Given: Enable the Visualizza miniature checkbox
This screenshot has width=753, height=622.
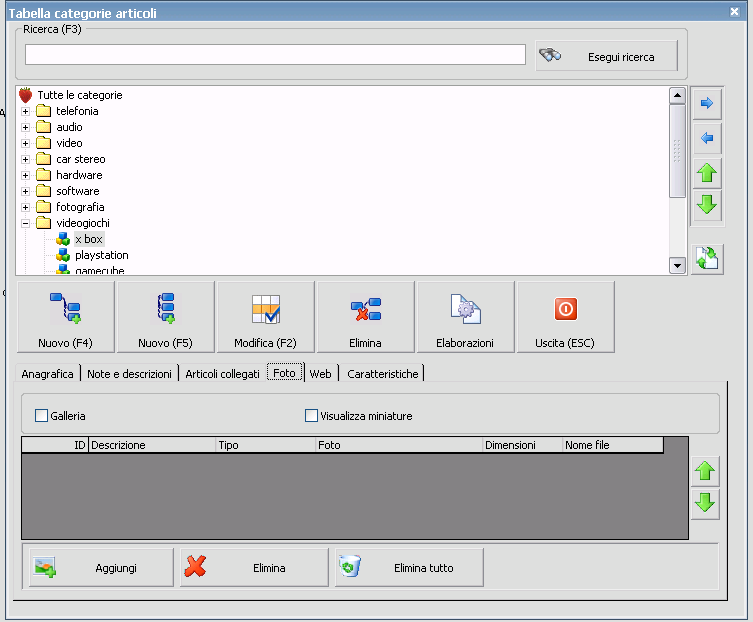Looking at the screenshot, I should (311, 415).
